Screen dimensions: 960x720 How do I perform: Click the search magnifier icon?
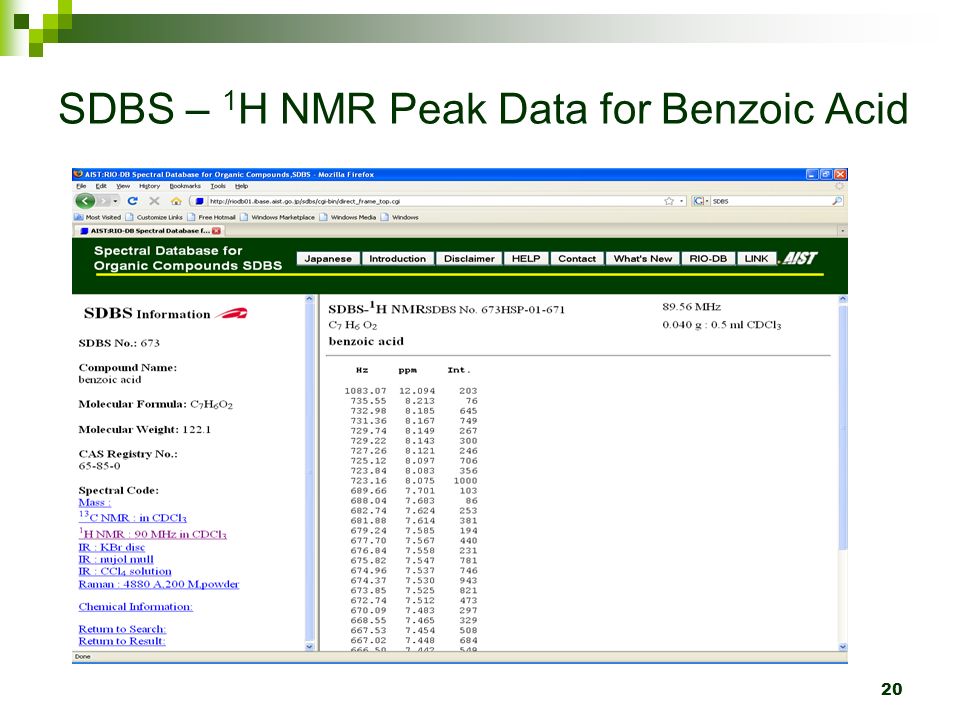click(837, 201)
